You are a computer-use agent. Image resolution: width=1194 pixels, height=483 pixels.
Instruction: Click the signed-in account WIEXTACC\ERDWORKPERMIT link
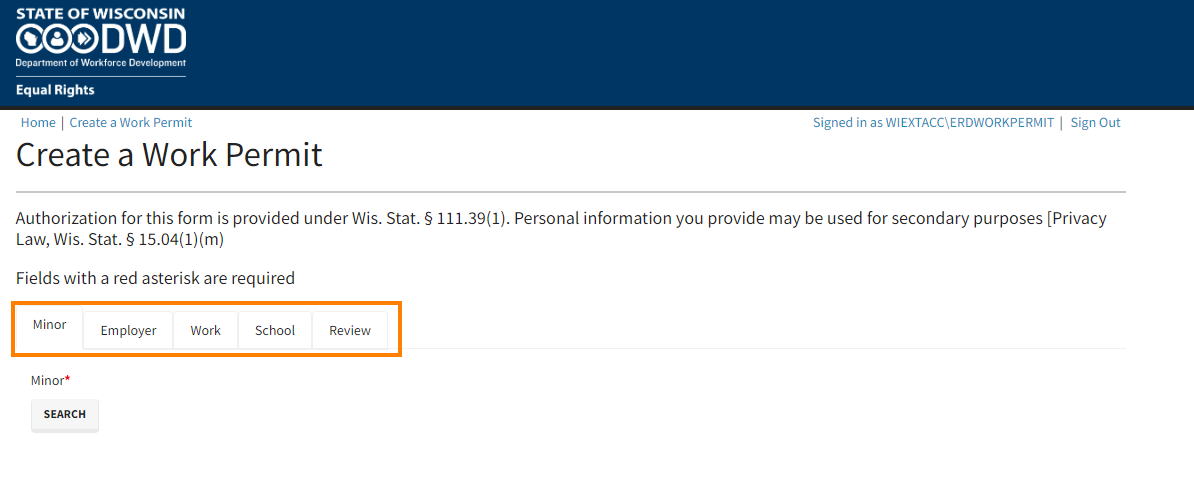(x=933, y=123)
